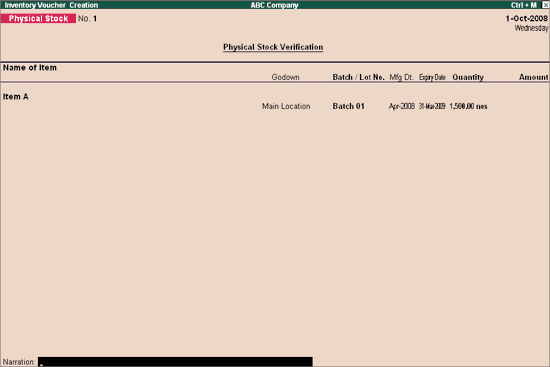
Task: Change the voucher date 1-Oct-2008
Action: tap(526, 19)
